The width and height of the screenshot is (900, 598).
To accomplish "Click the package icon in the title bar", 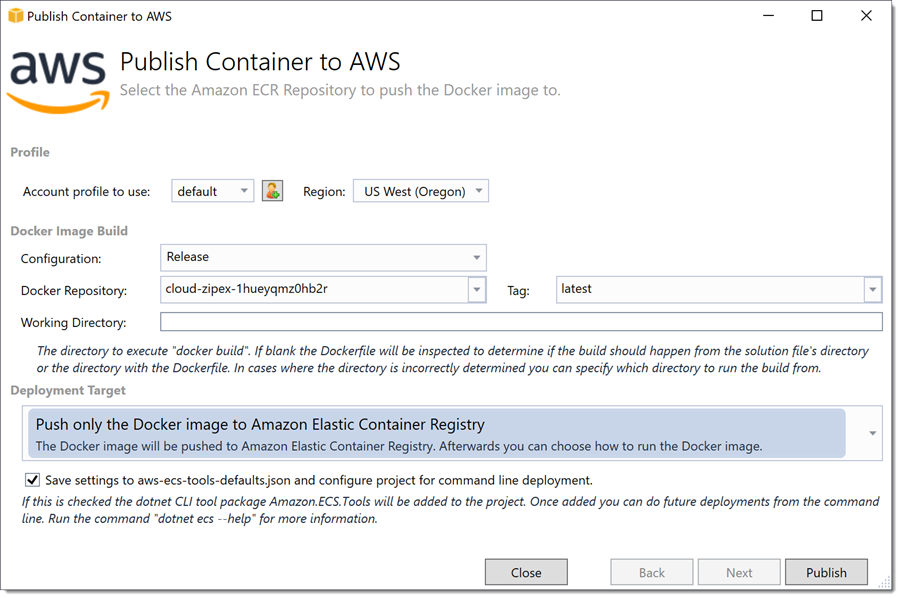I will (15, 15).
